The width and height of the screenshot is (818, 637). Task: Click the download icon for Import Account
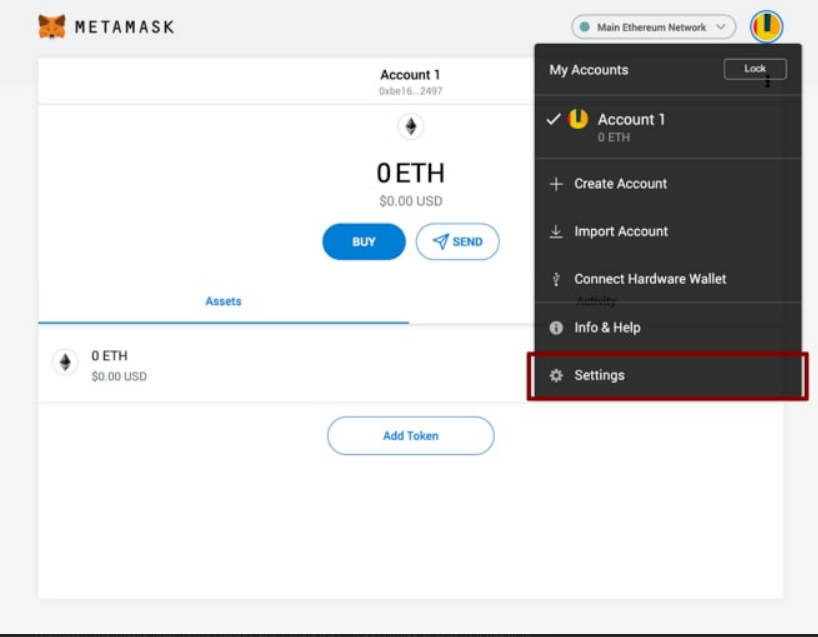click(556, 232)
